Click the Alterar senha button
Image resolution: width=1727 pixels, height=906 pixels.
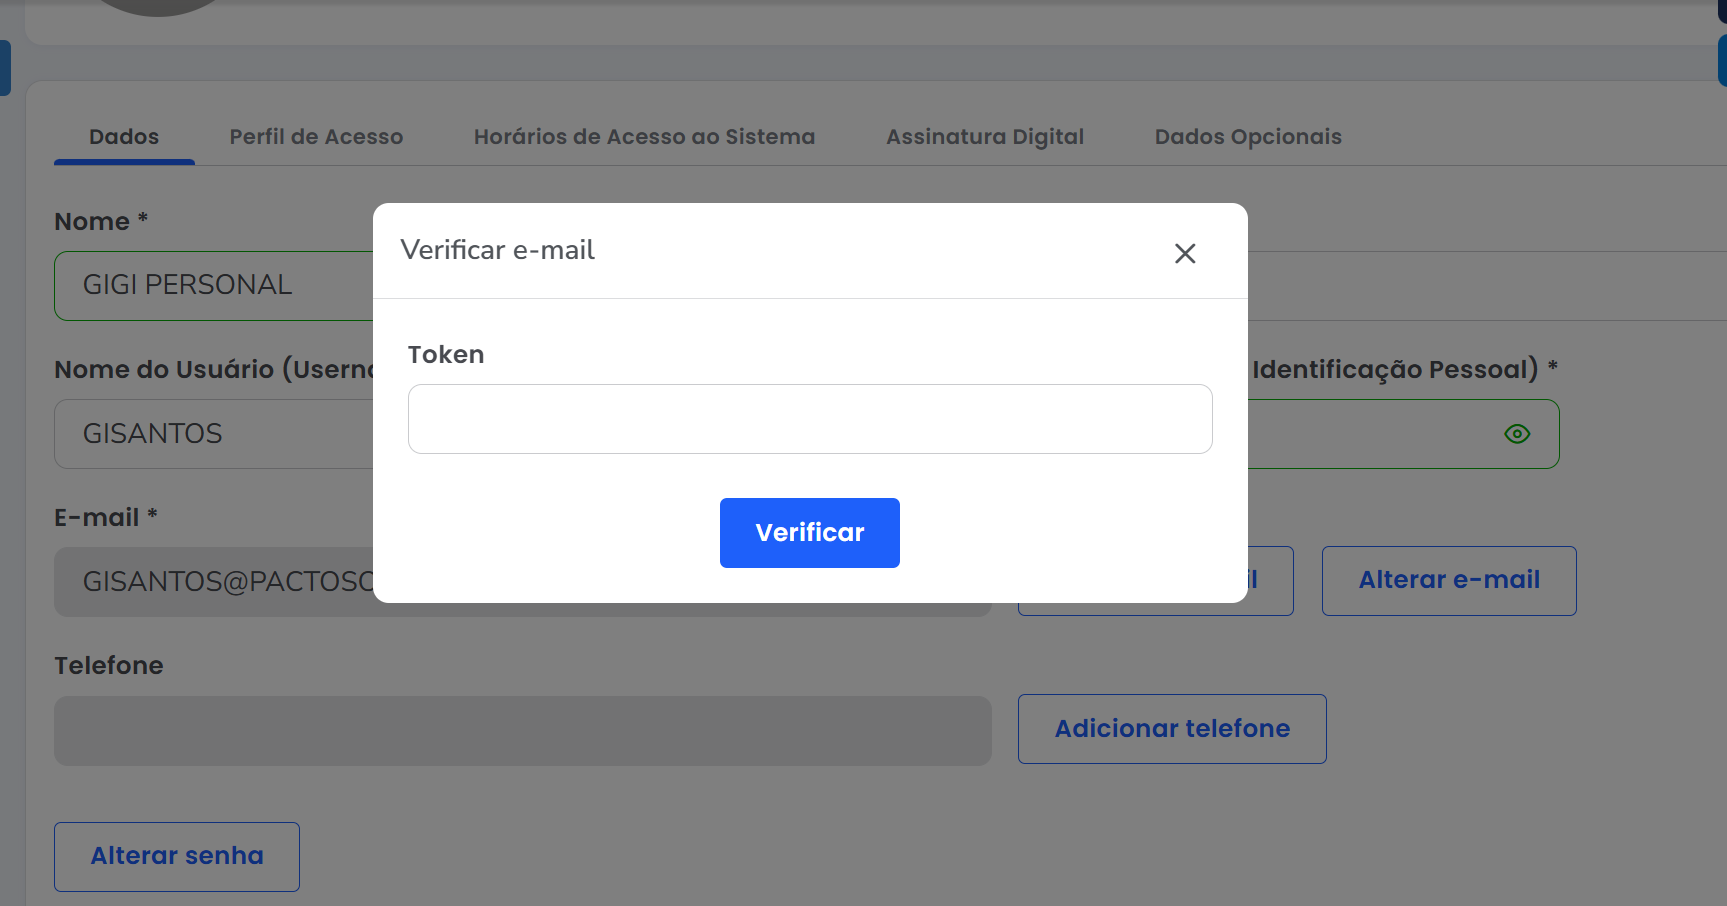tap(177, 857)
